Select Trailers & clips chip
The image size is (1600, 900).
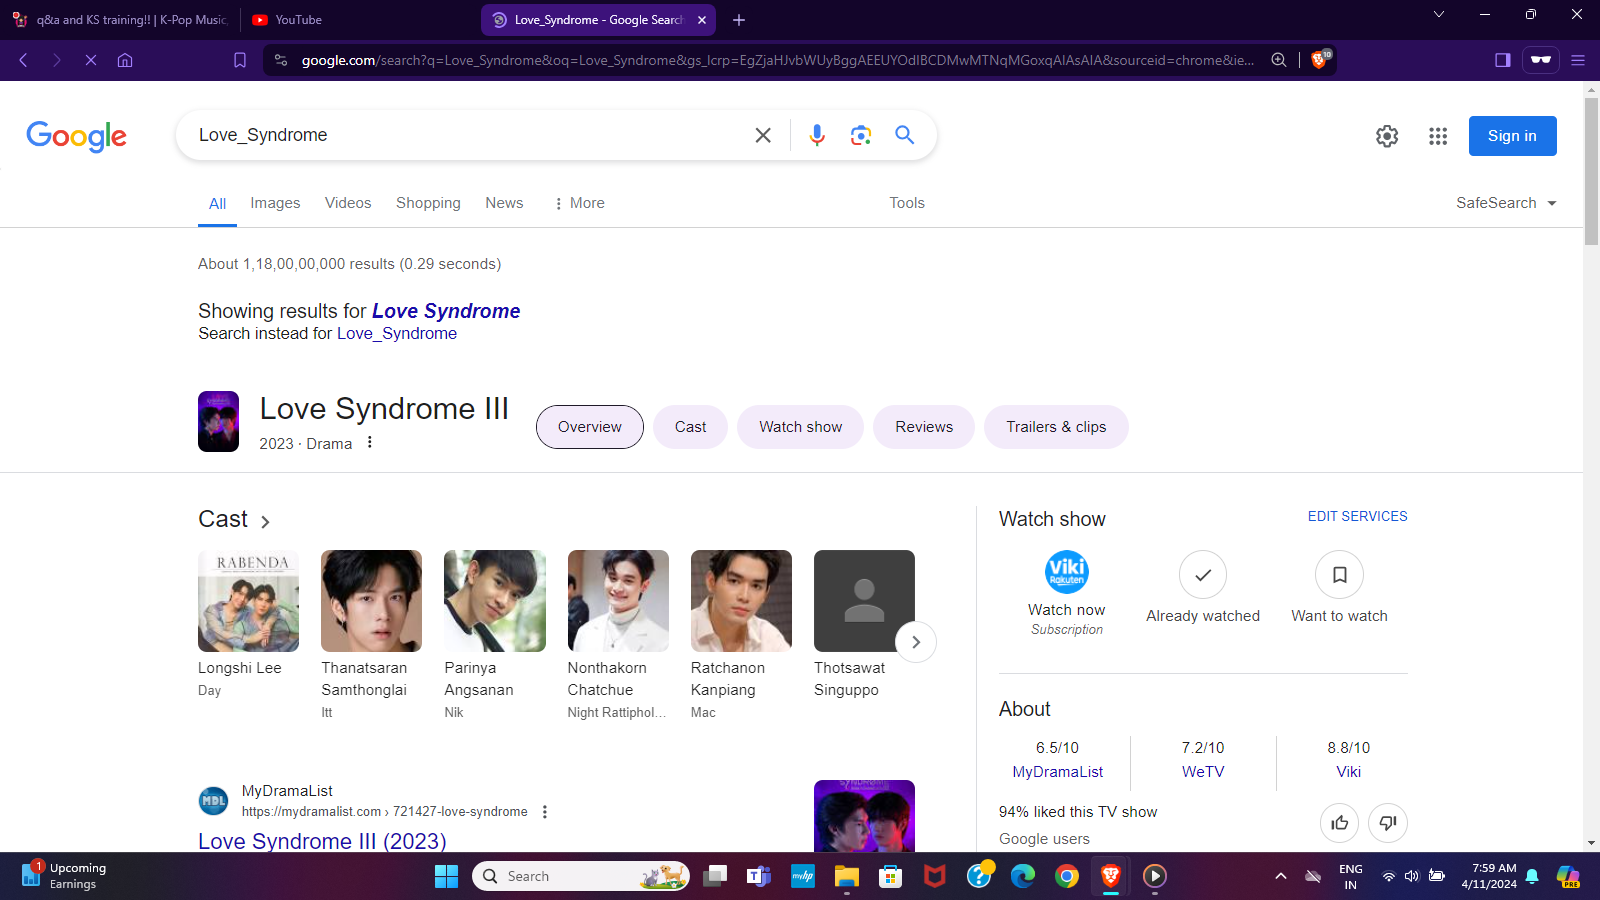pyautogui.click(x=1056, y=427)
